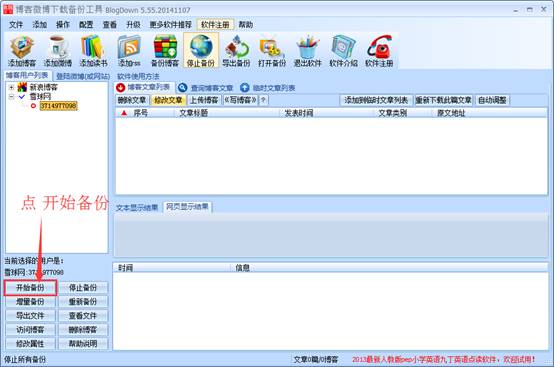Image resolution: width=554 pixels, height=367 pixels.
Task: Click the 查询博客文章 magnifier icon
Action: 183,88
